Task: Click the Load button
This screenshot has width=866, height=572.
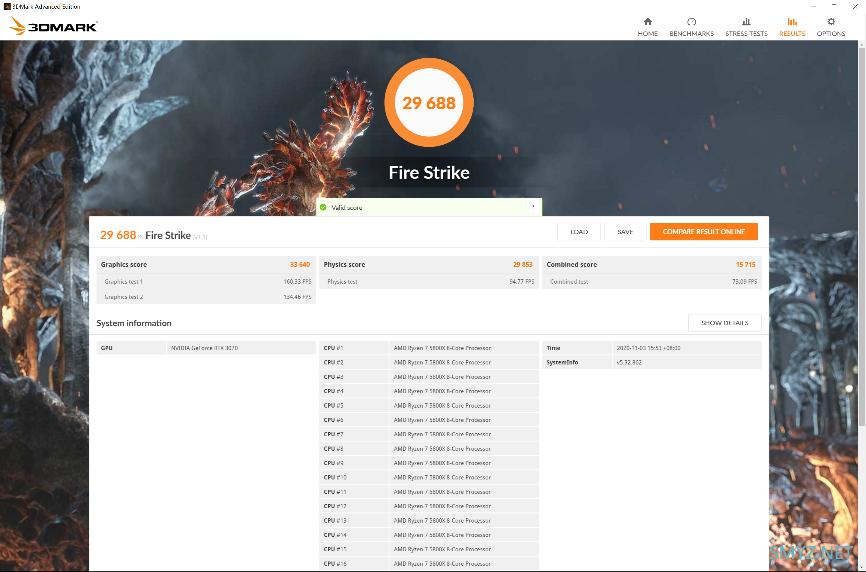Action: [x=578, y=232]
